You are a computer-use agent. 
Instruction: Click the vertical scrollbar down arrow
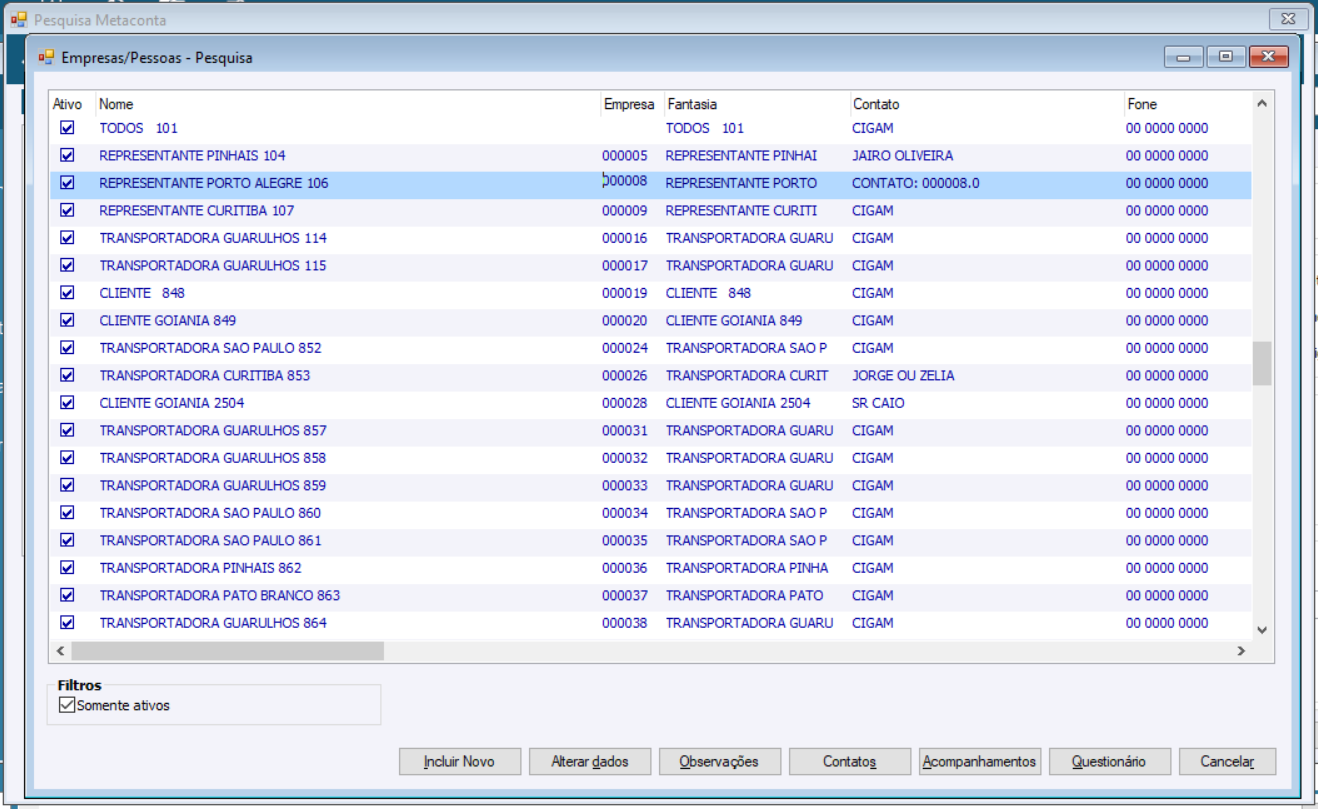click(x=1262, y=630)
